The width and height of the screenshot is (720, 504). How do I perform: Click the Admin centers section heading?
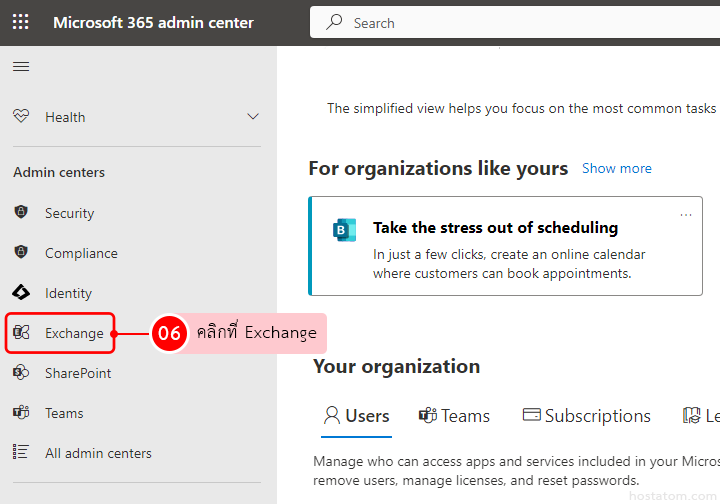[x=59, y=172]
